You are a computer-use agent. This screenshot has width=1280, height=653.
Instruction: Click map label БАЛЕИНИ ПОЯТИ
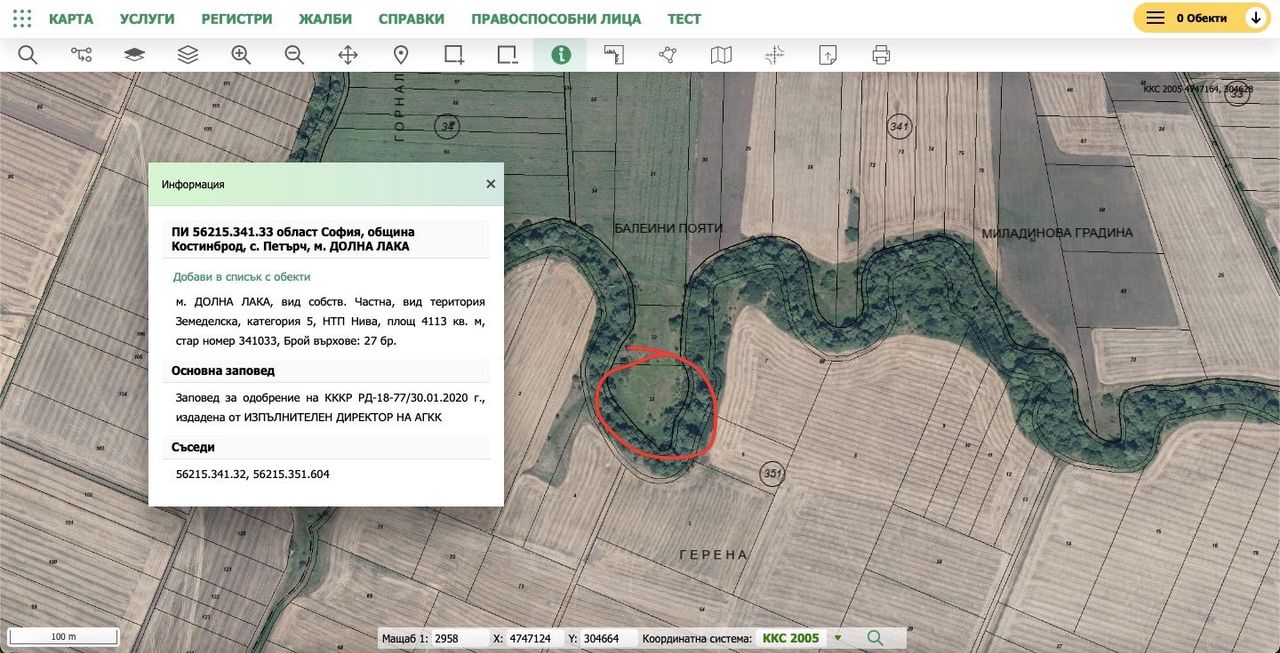click(x=668, y=228)
